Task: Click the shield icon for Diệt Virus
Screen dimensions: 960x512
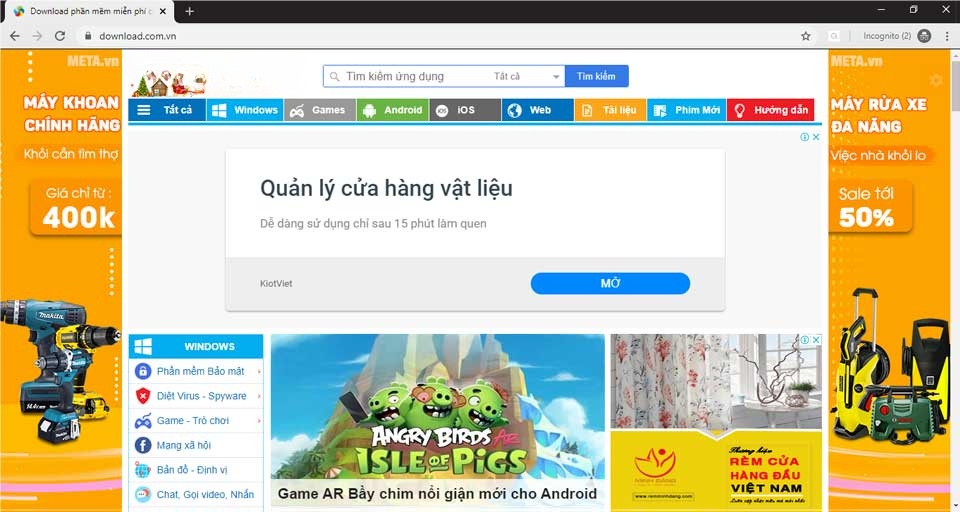Action: 143,396
